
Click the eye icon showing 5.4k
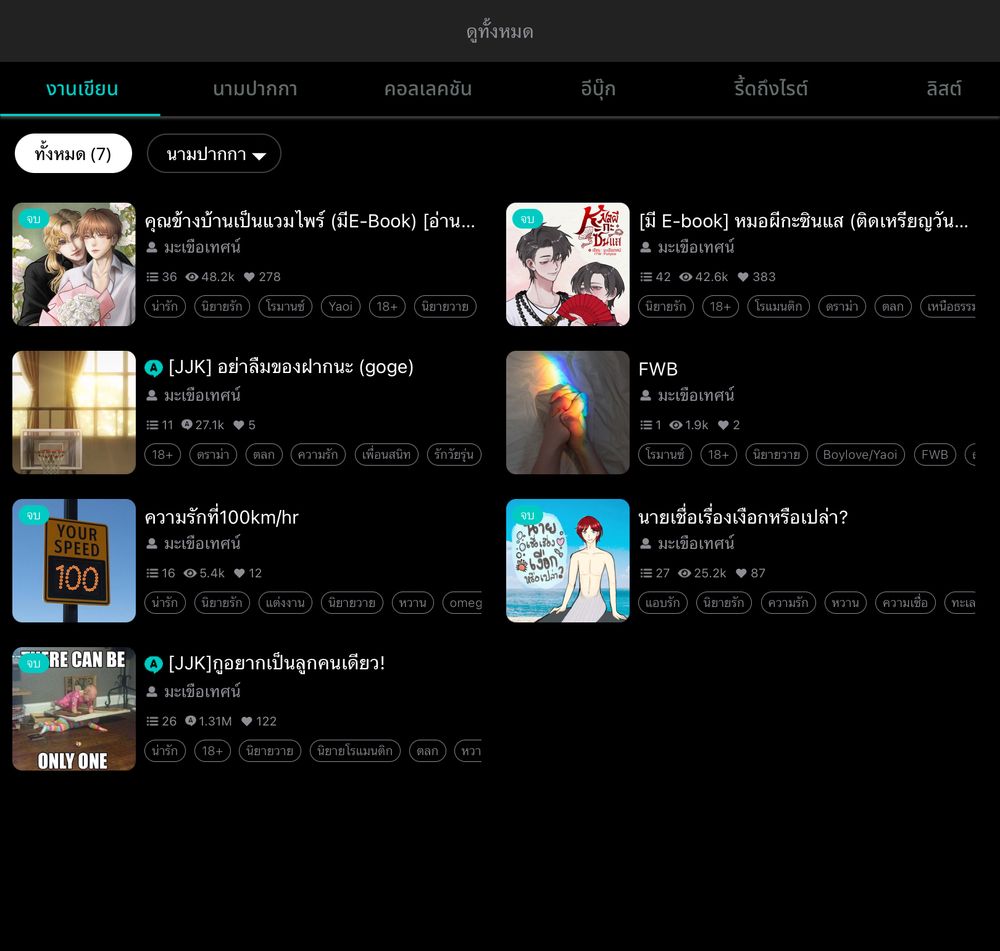(190, 573)
